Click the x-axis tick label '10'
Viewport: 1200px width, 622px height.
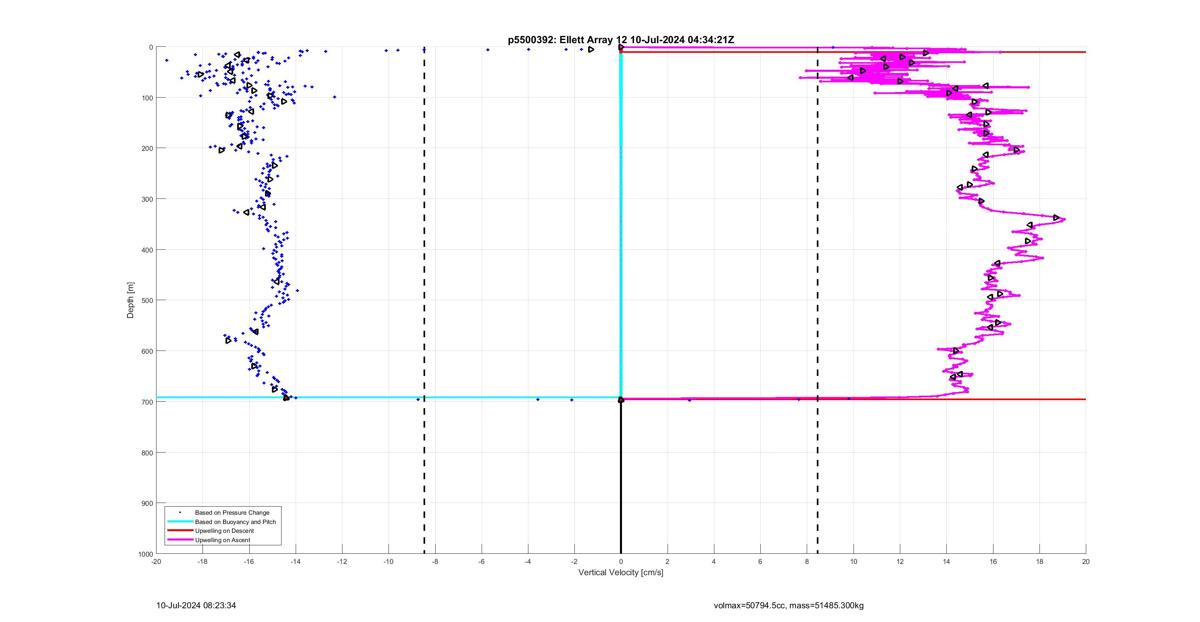(x=853, y=561)
